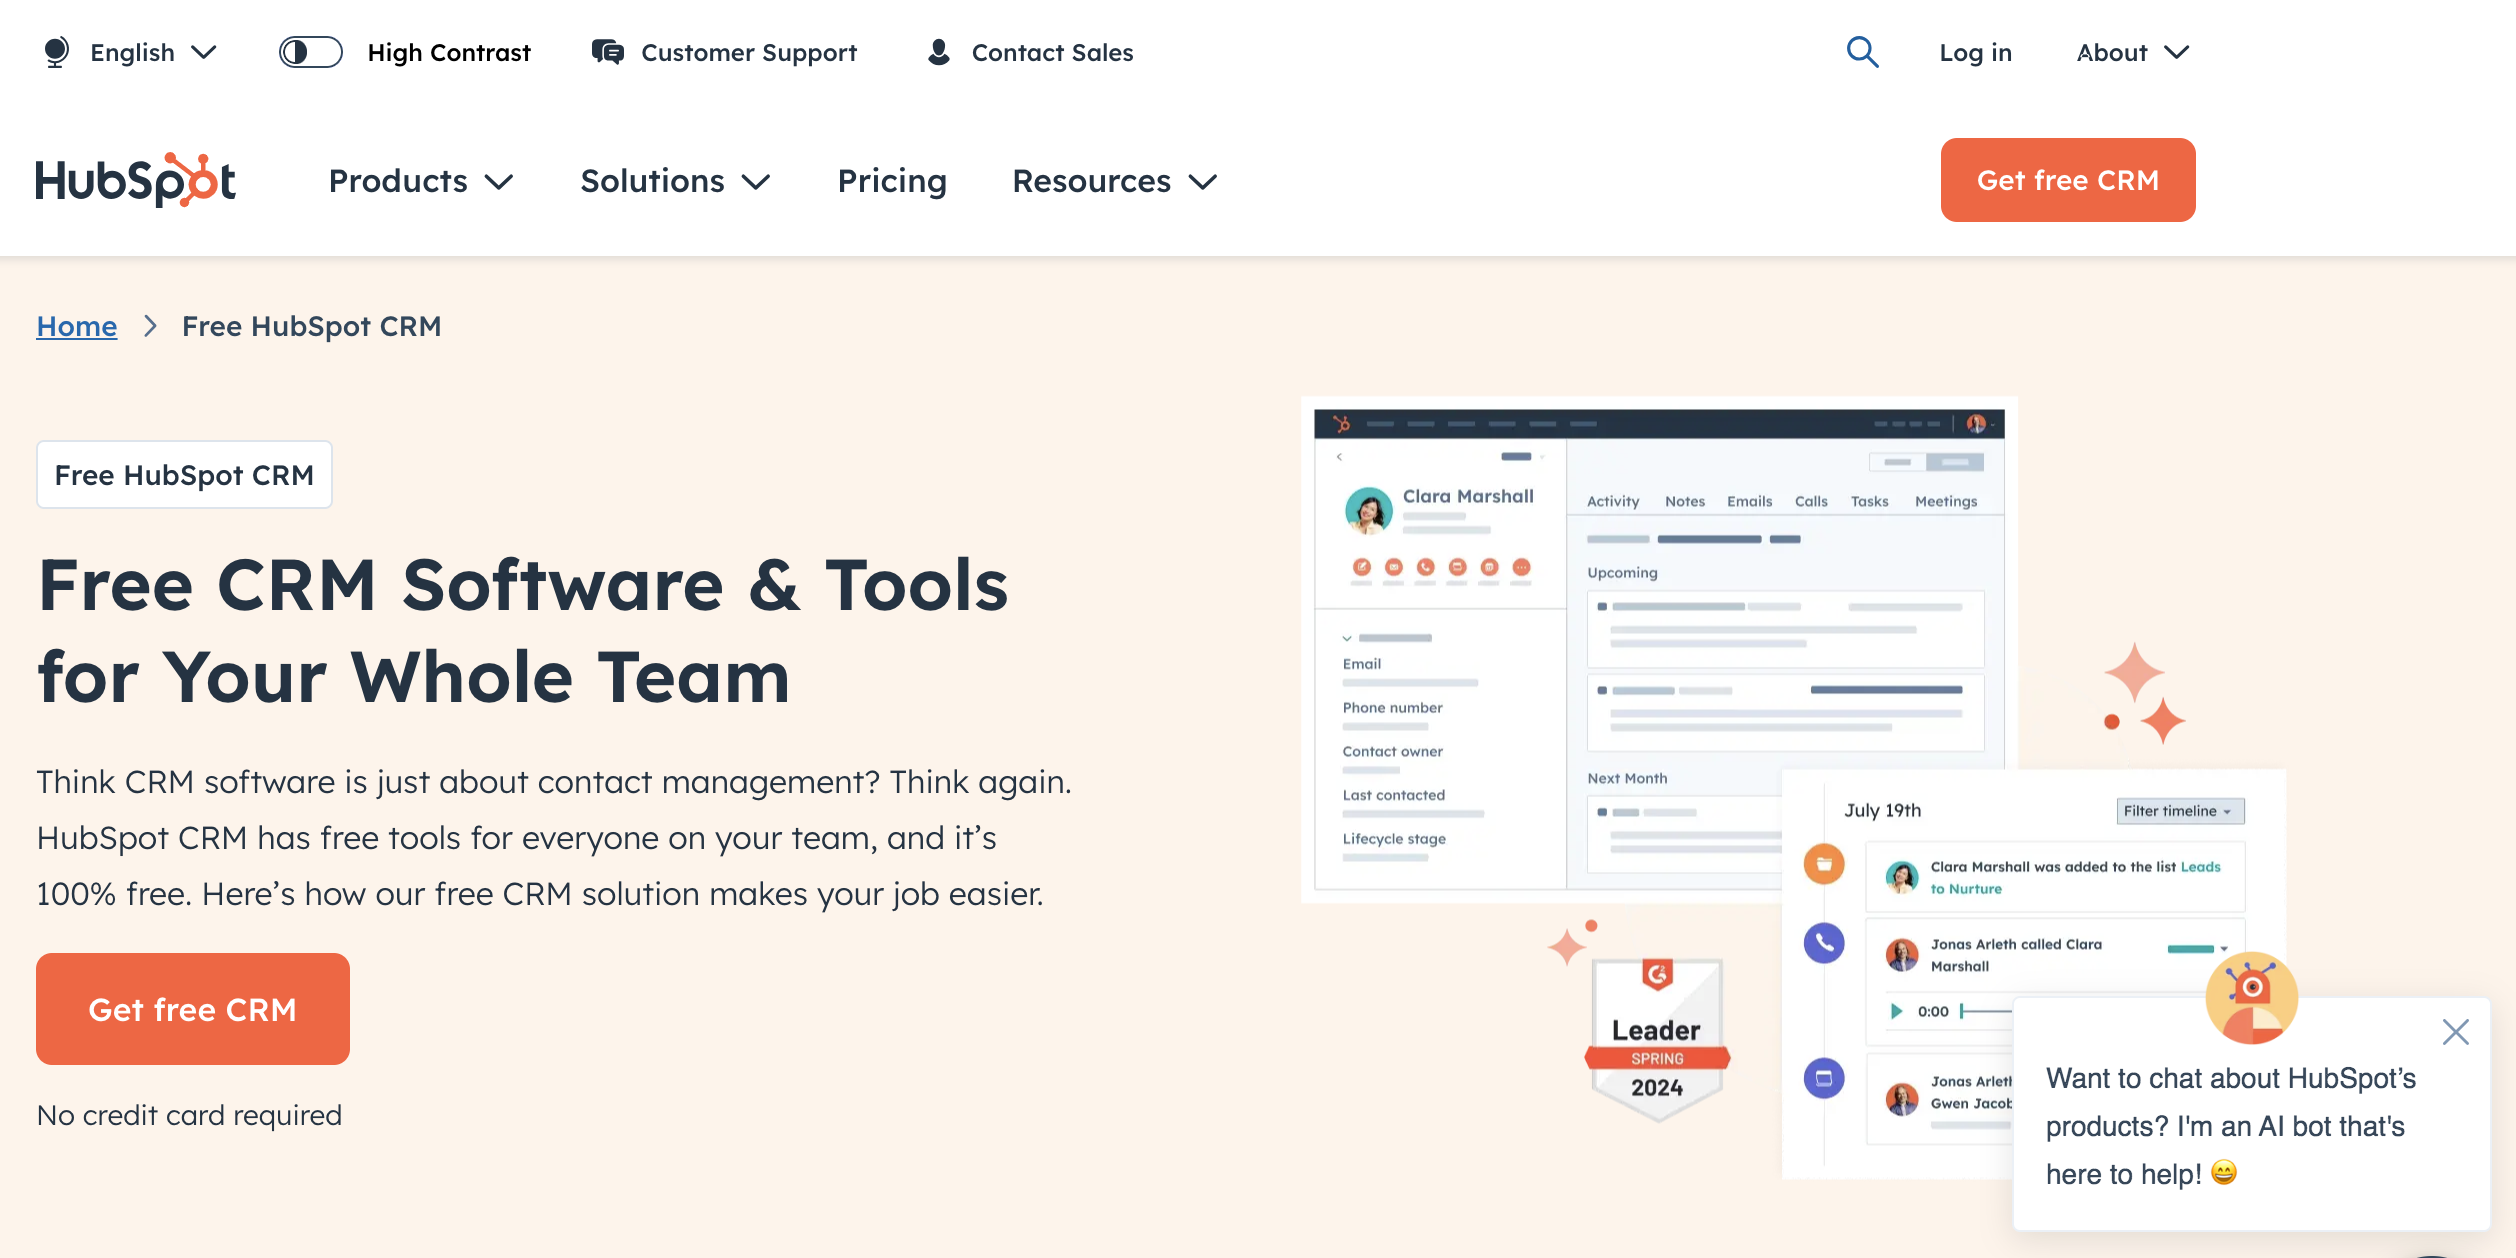Click 'Phone number' field label
The width and height of the screenshot is (2516, 1258).
1393,707
